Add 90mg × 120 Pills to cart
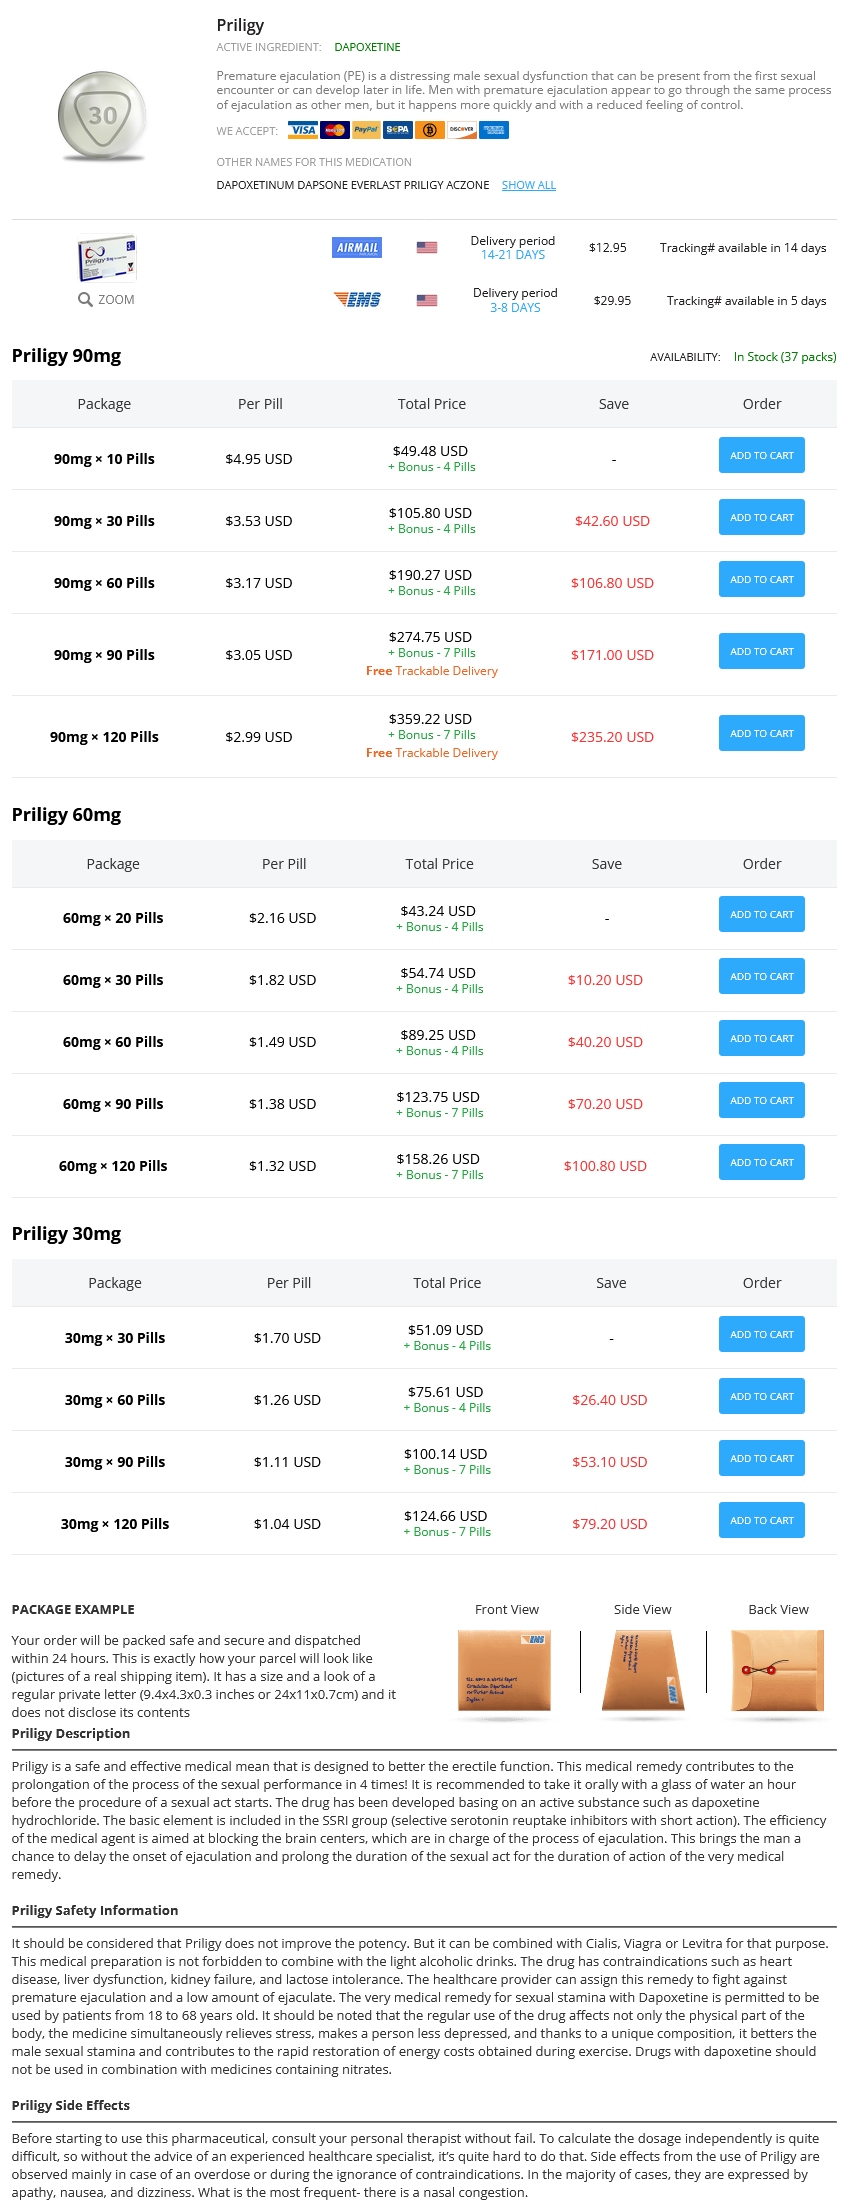Image resolution: width=848 pixels, height=2212 pixels. click(762, 733)
